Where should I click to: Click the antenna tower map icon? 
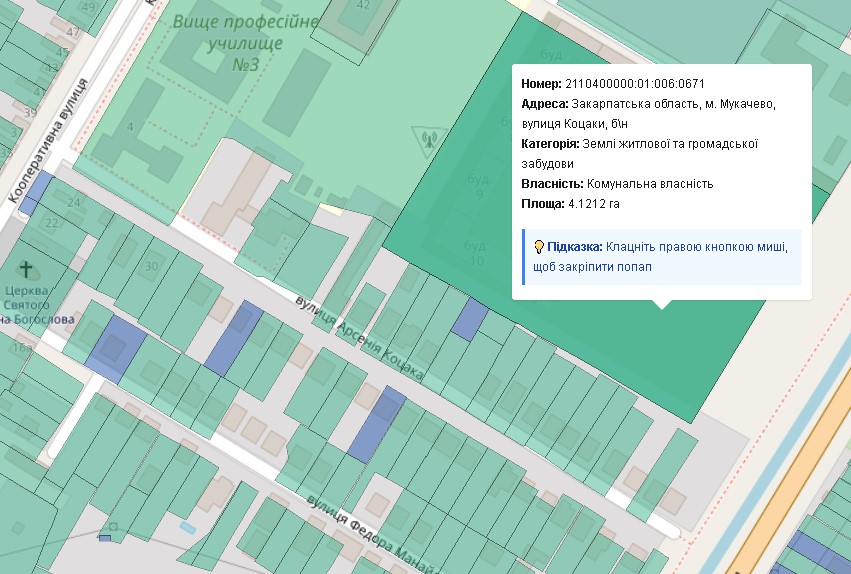click(x=429, y=139)
